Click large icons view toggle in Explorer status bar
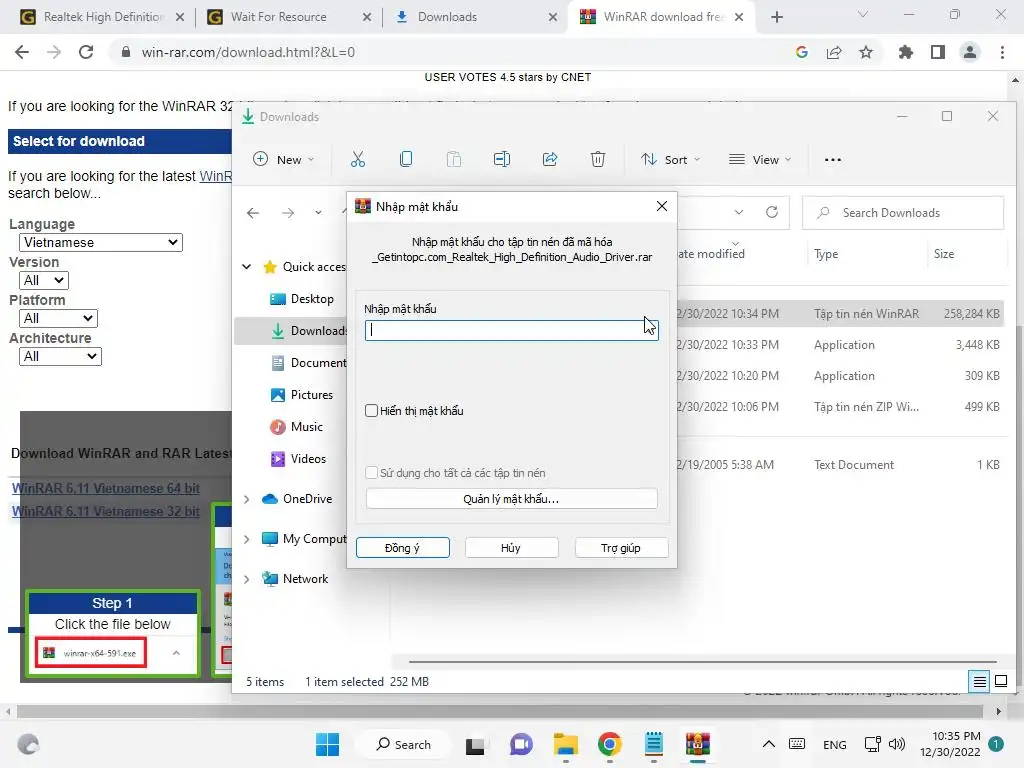 point(1001,682)
